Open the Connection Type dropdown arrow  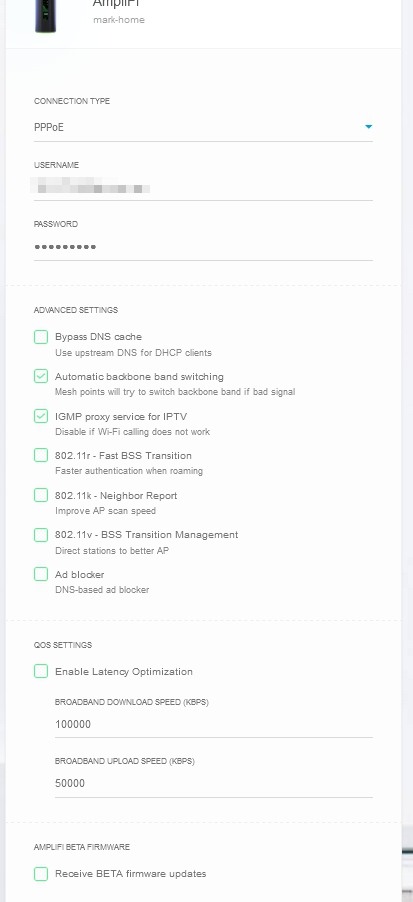(369, 127)
